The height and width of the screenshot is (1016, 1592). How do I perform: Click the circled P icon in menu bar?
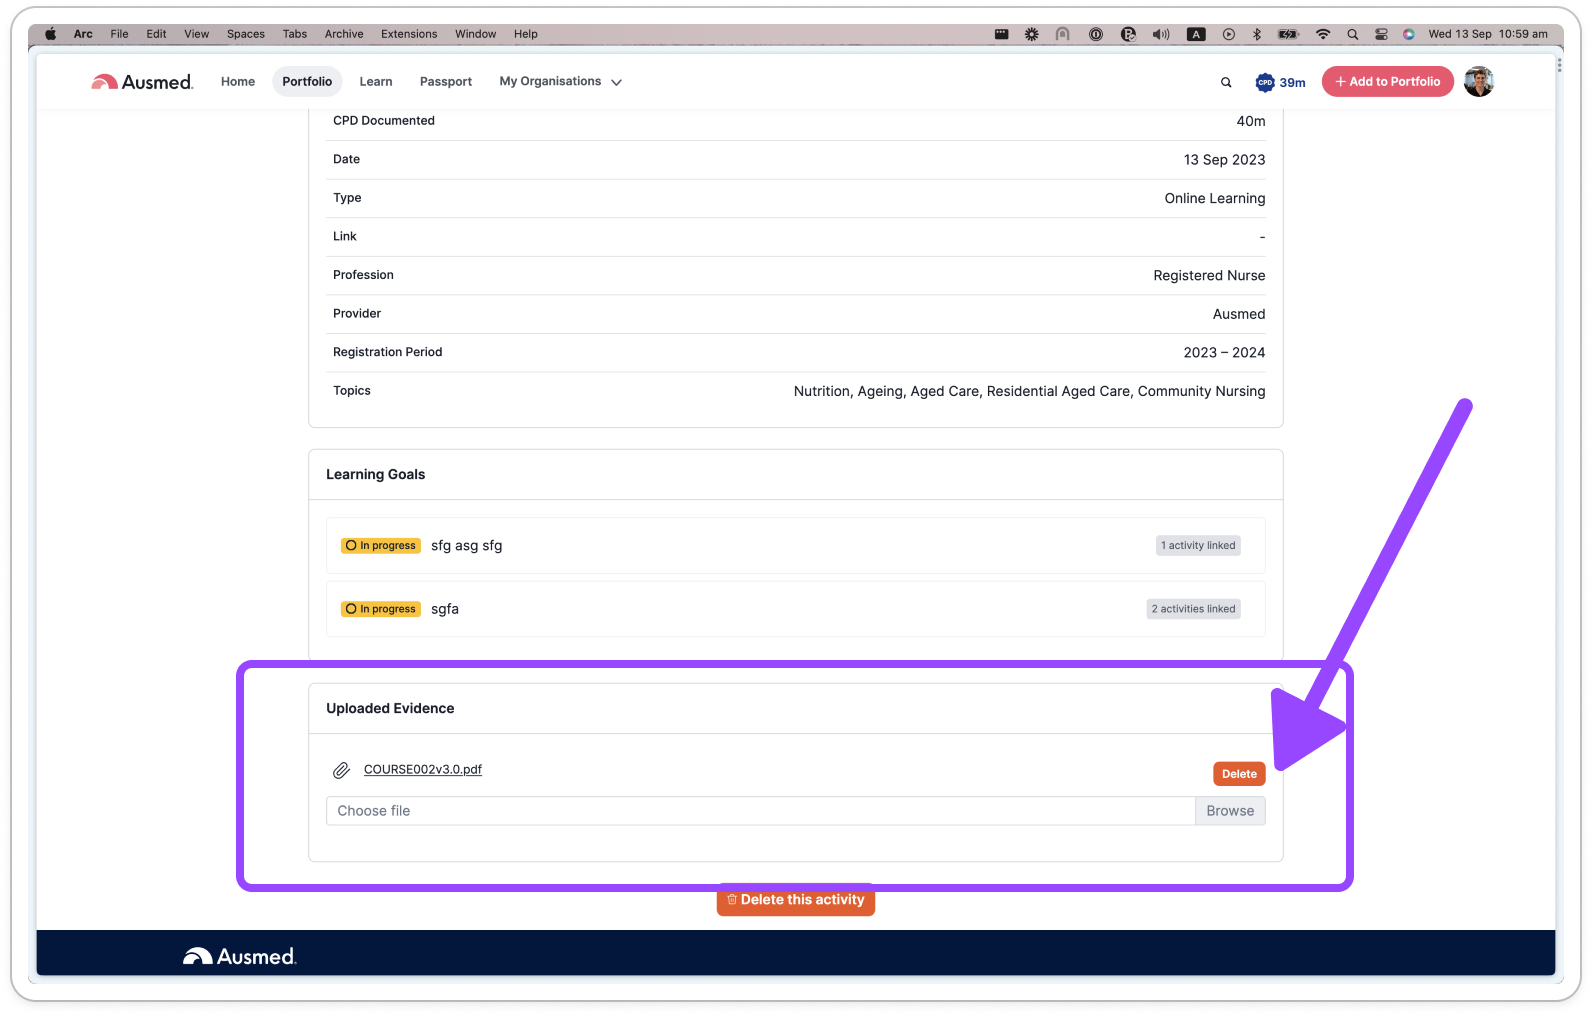(x=1129, y=34)
